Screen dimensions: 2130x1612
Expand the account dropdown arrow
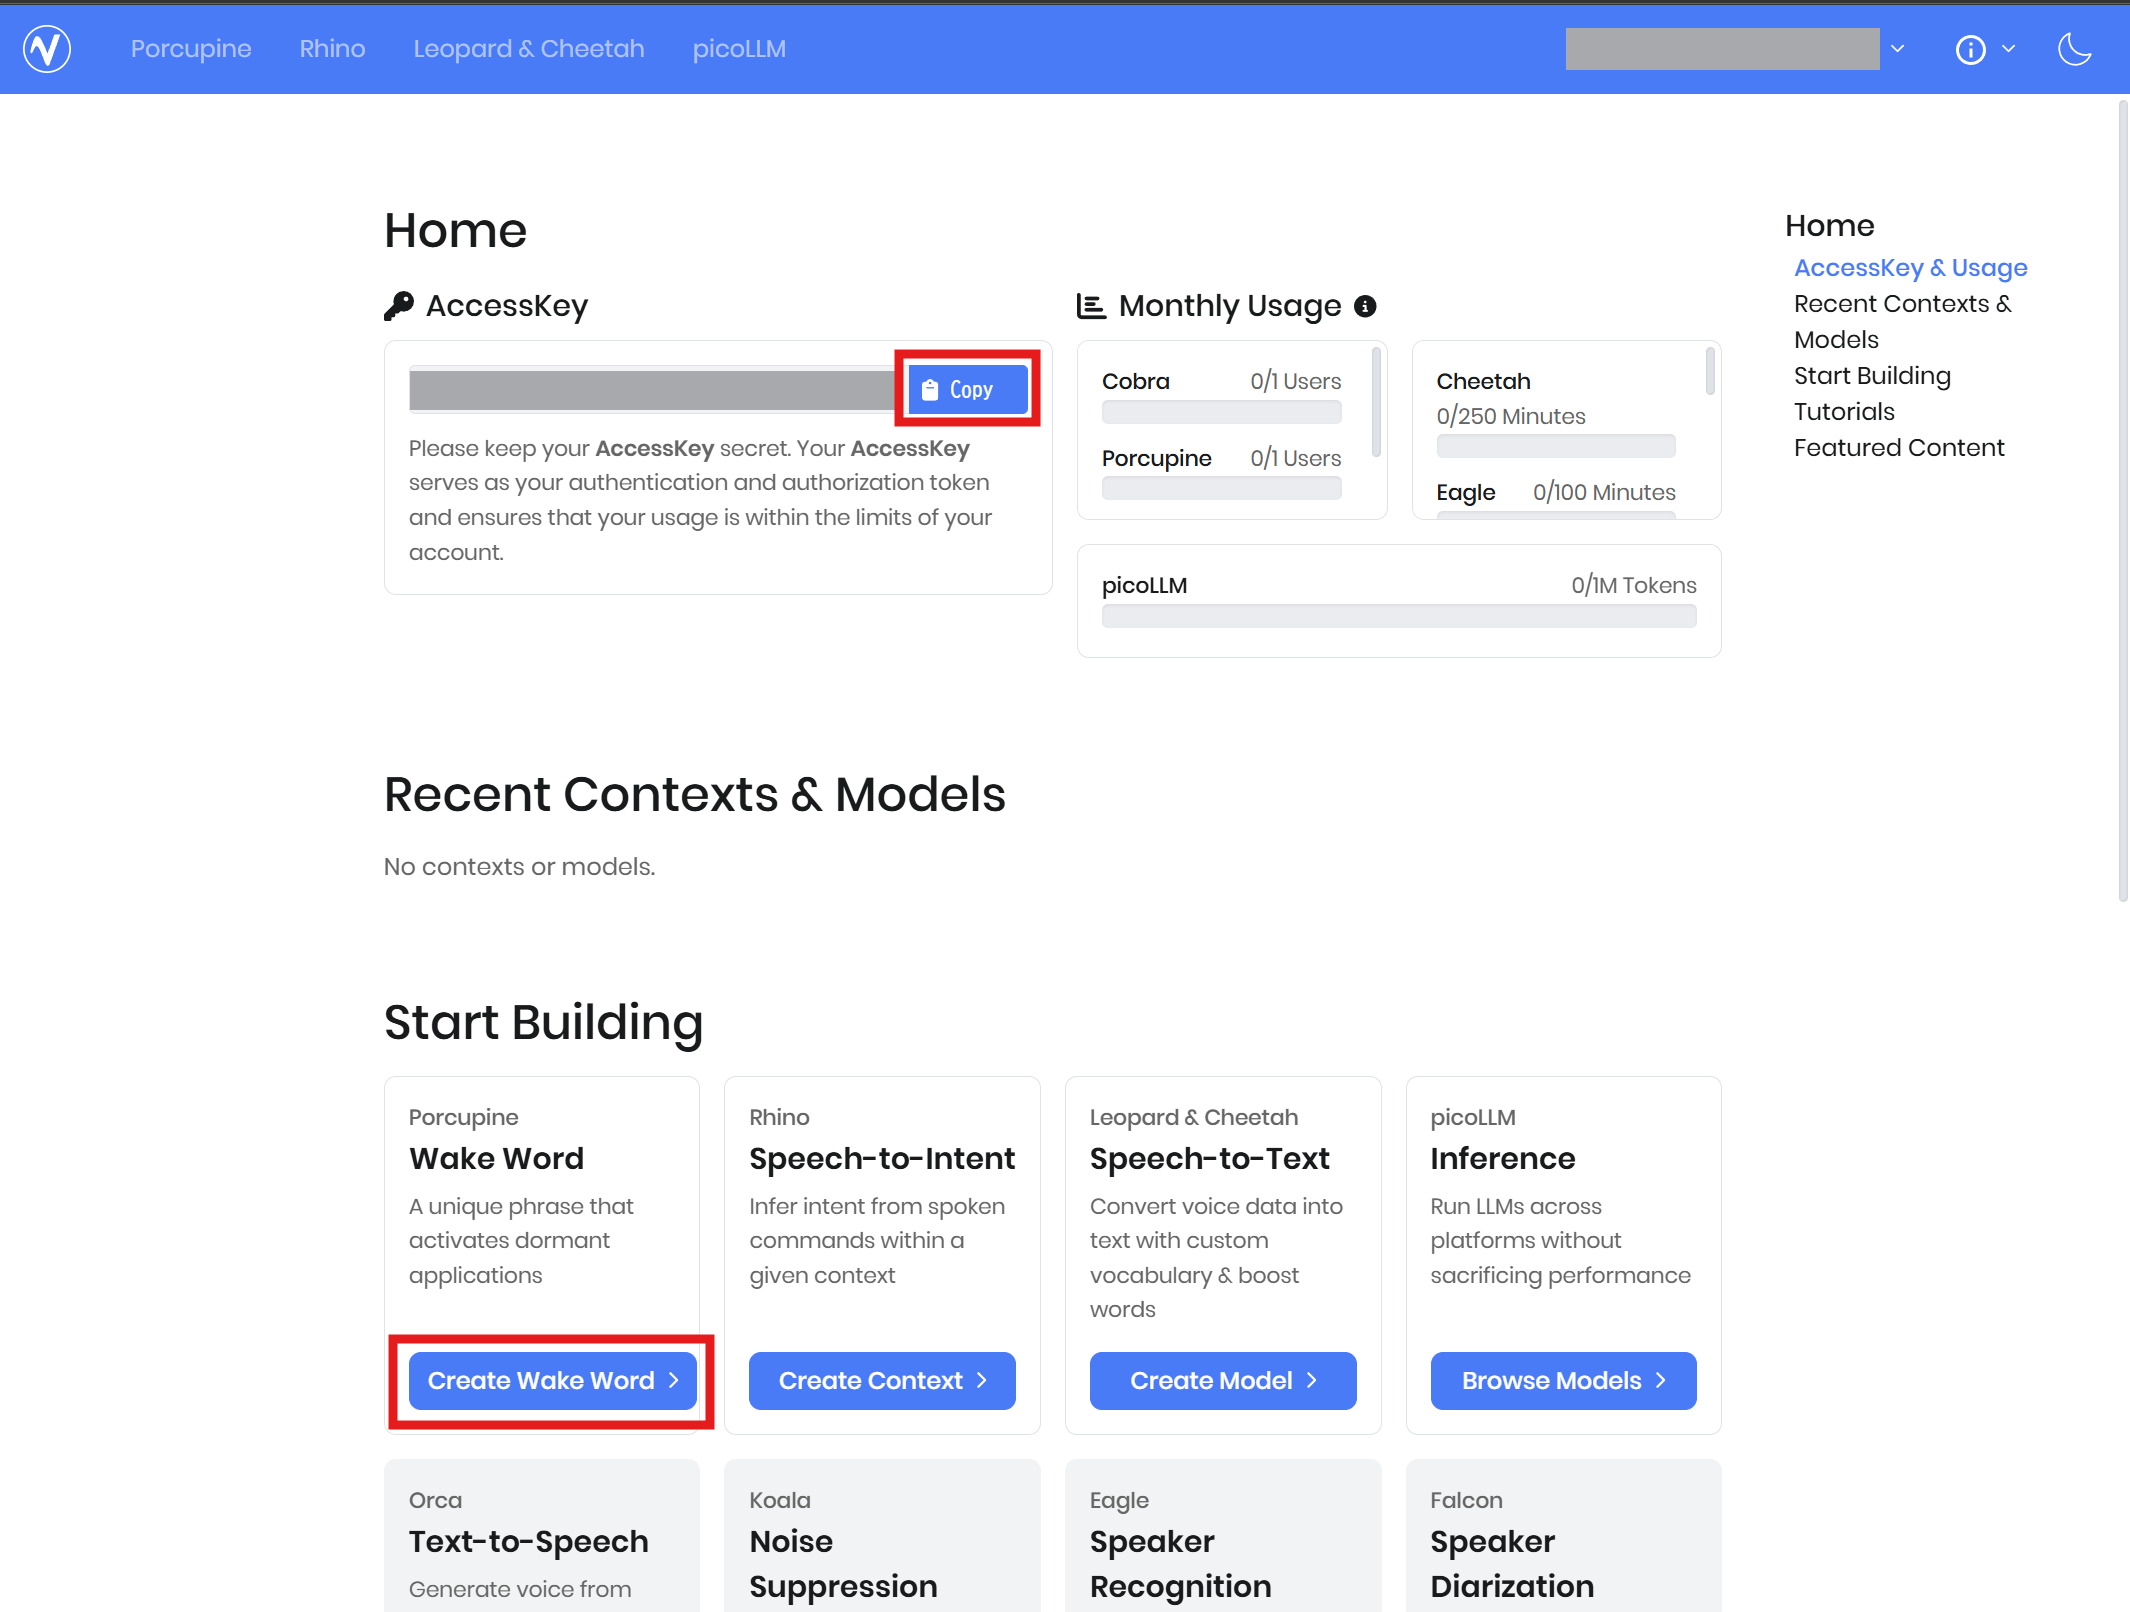tap(1897, 49)
